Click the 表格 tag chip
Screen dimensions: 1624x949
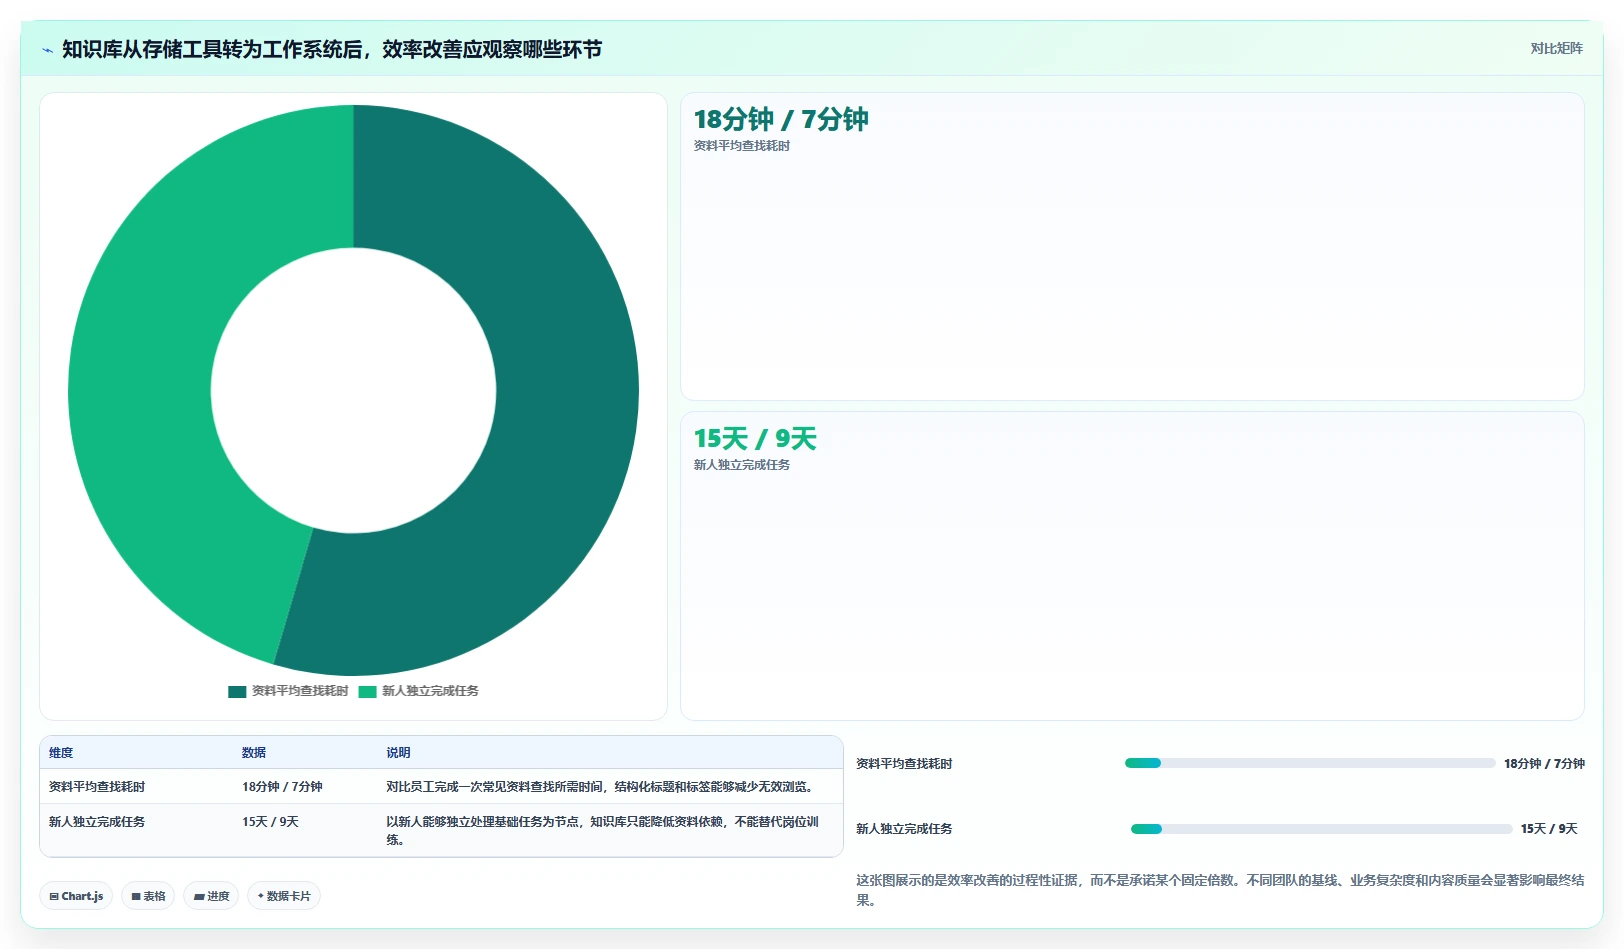148,896
